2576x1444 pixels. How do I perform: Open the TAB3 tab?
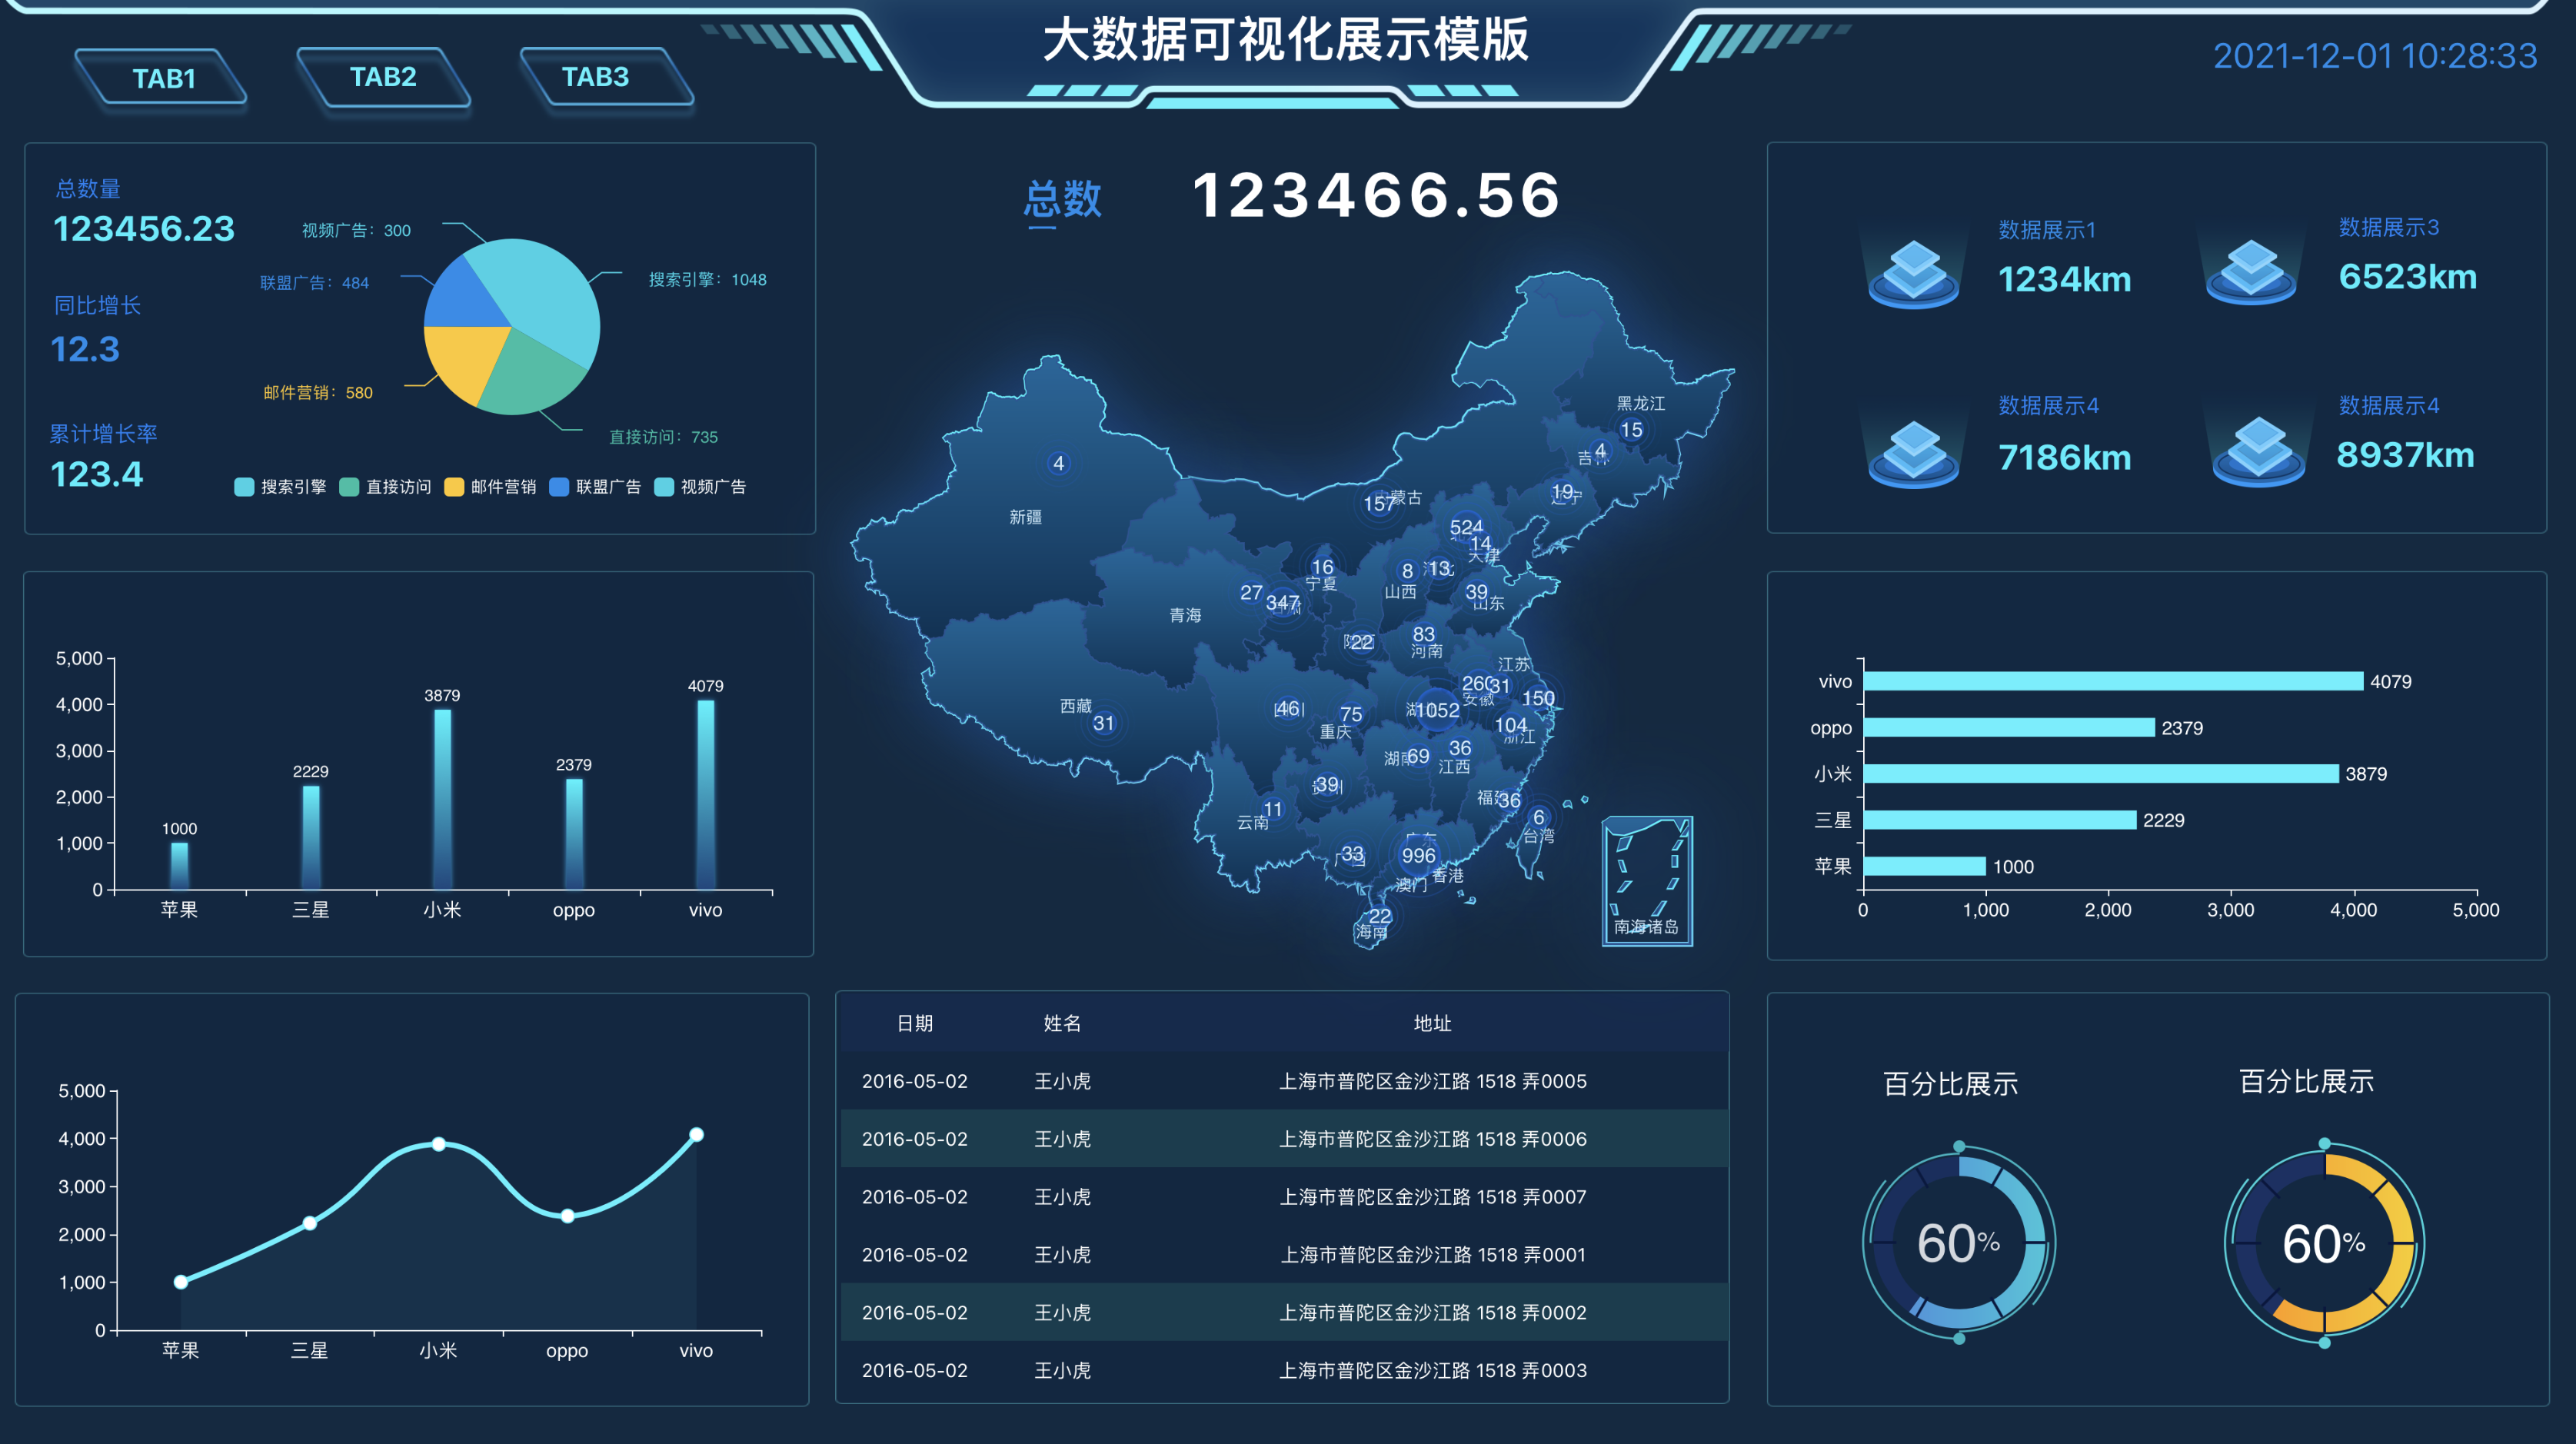(596, 76)
